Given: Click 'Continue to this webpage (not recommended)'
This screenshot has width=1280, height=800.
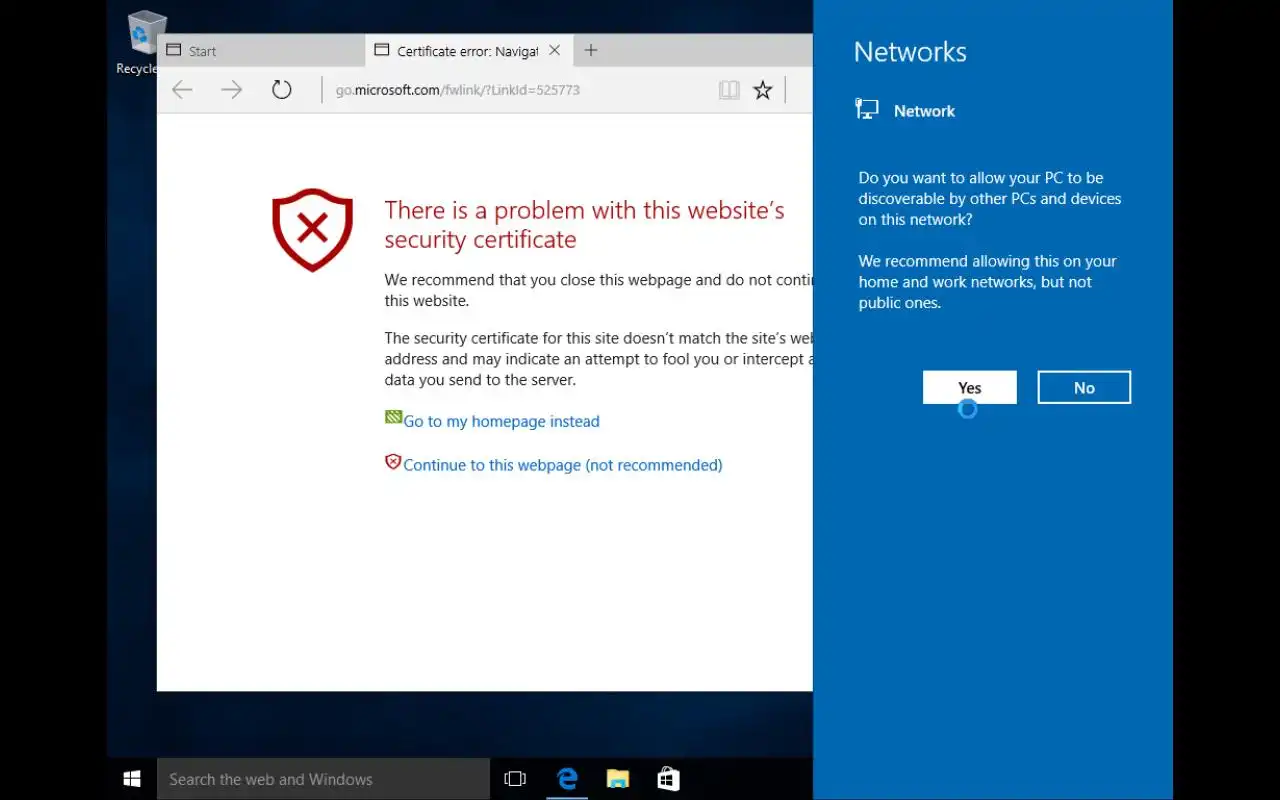Looking at the screenshot, I should [x=562, y=465].
